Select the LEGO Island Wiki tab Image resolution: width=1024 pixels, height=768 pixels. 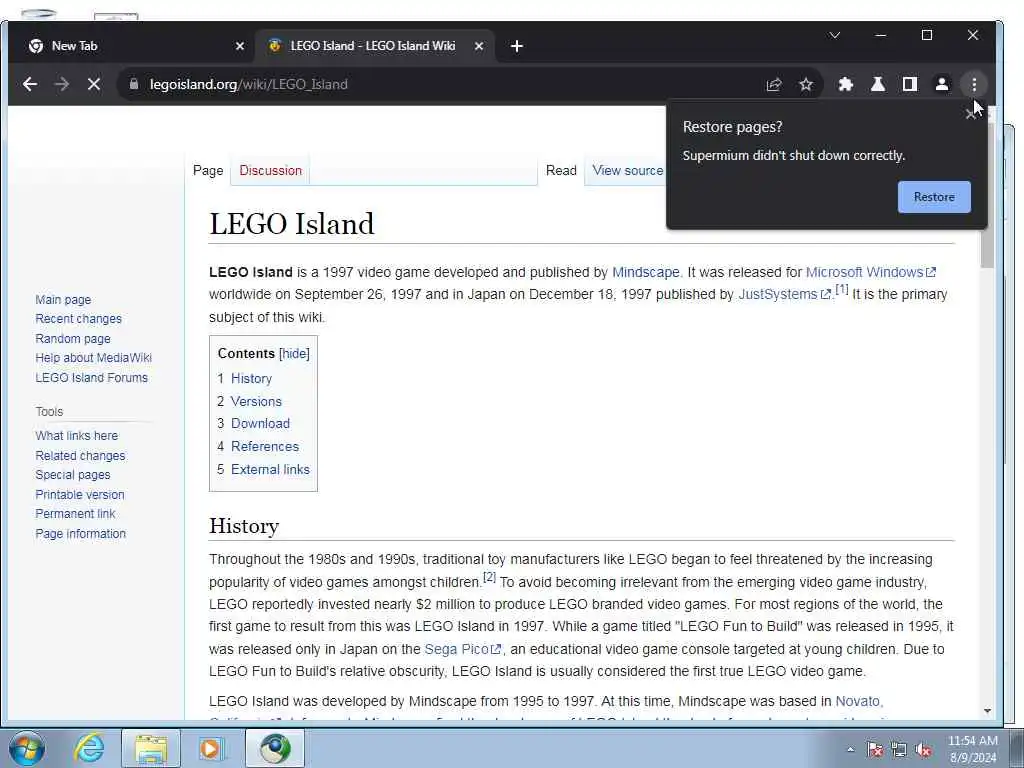tap(374, 46)
